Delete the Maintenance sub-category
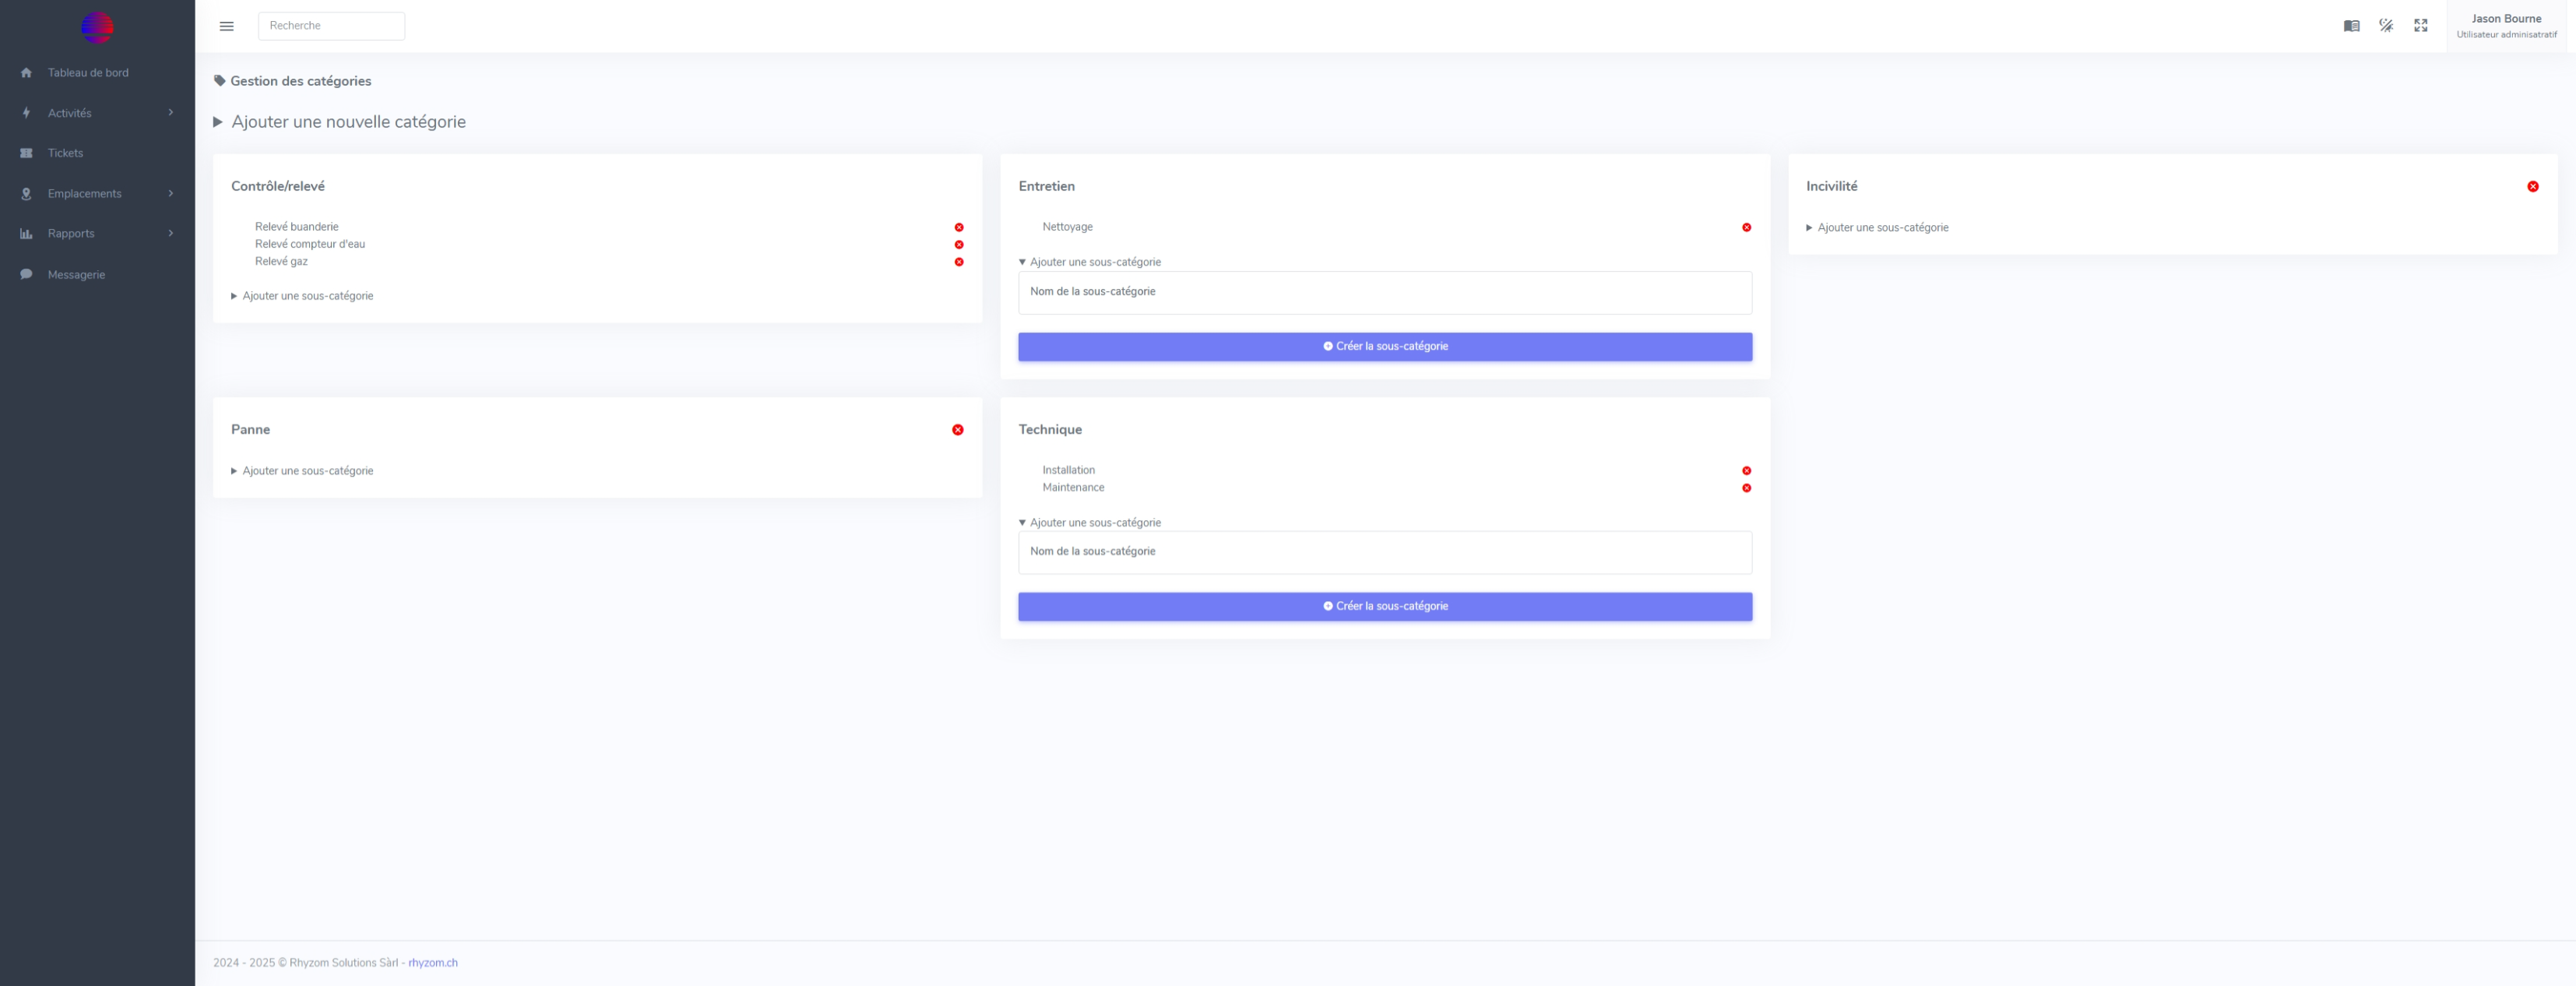Image resolution: width=2576 pixels, height=986 pixels. click(x=1746, y=489)
